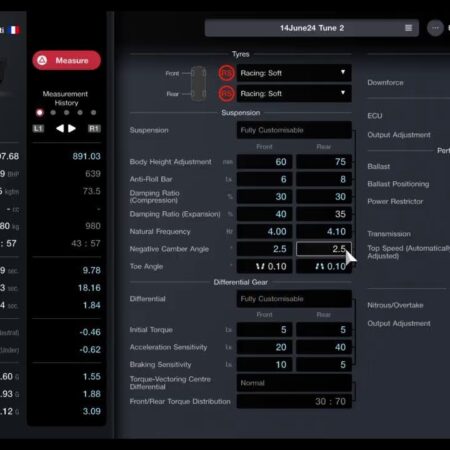This screenshot has height=450, width=450.
Task: Adjust rear Natural Frequency 4.10
Action: pyautogui.click(x=324, y=231)
